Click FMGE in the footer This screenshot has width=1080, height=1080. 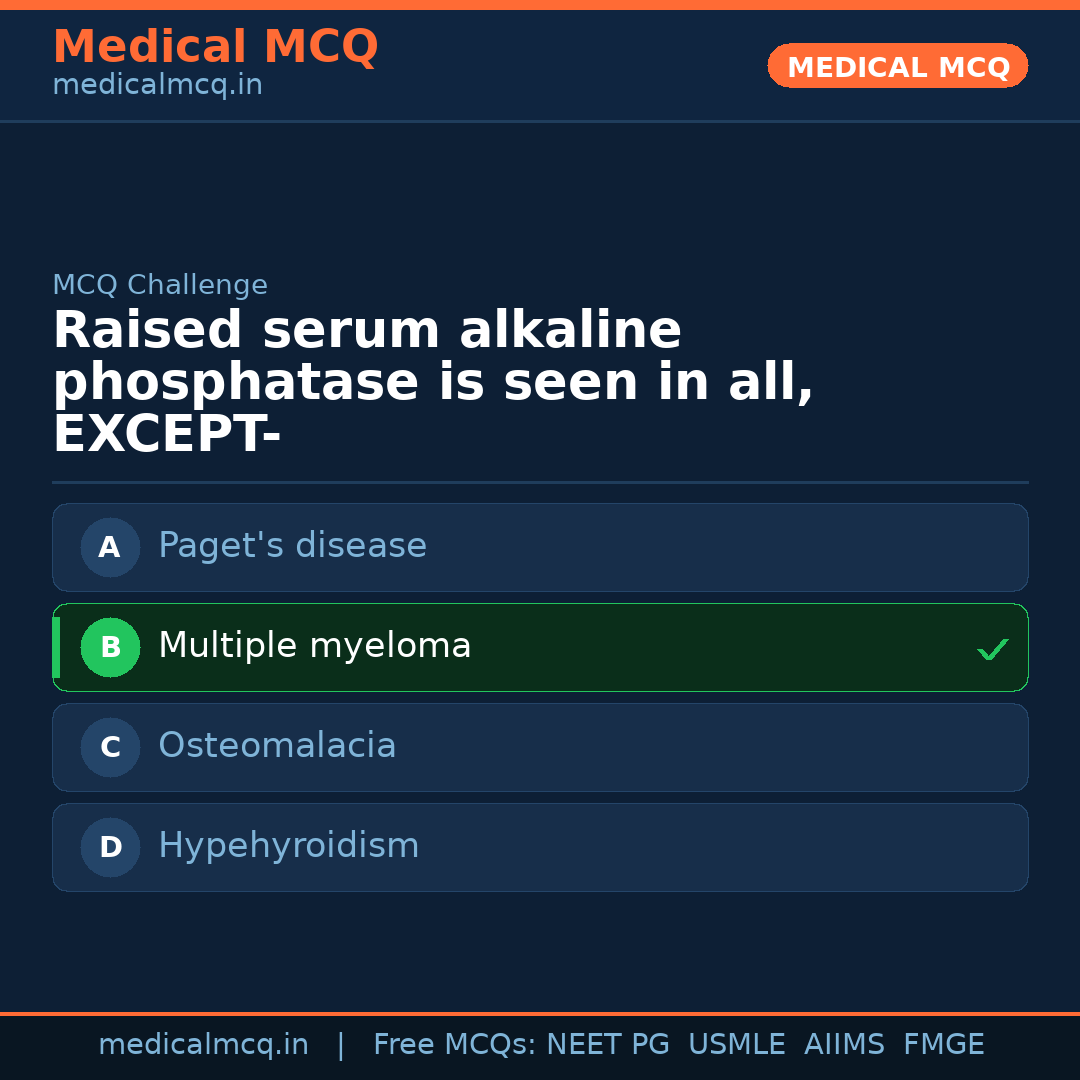(x=943, y=1045)
